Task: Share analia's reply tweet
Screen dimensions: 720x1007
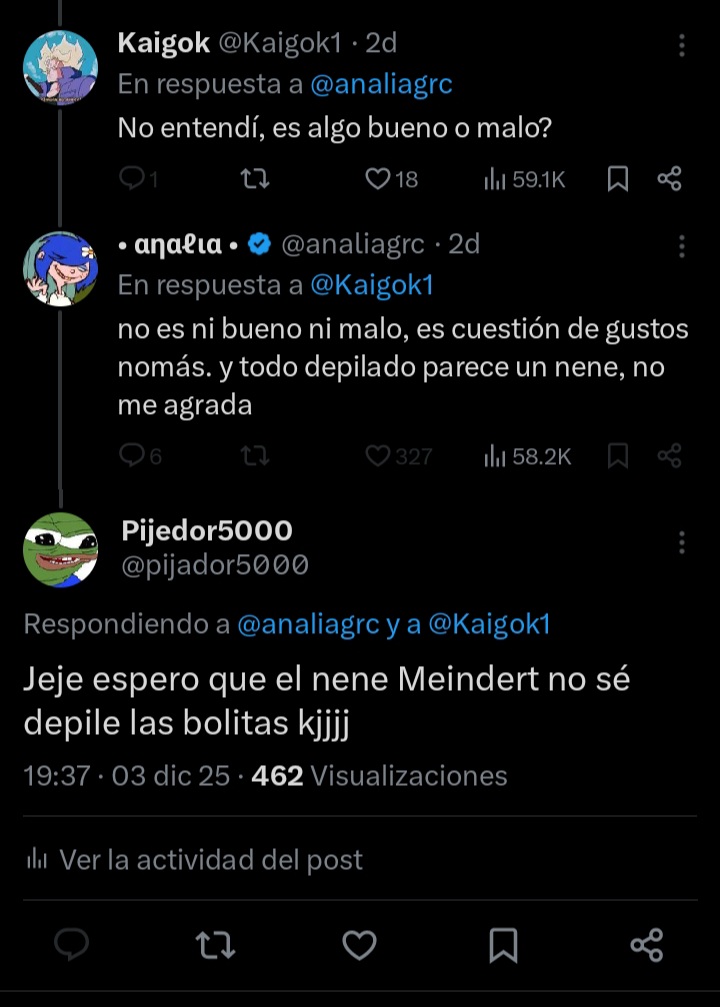Action: (669, 456)
